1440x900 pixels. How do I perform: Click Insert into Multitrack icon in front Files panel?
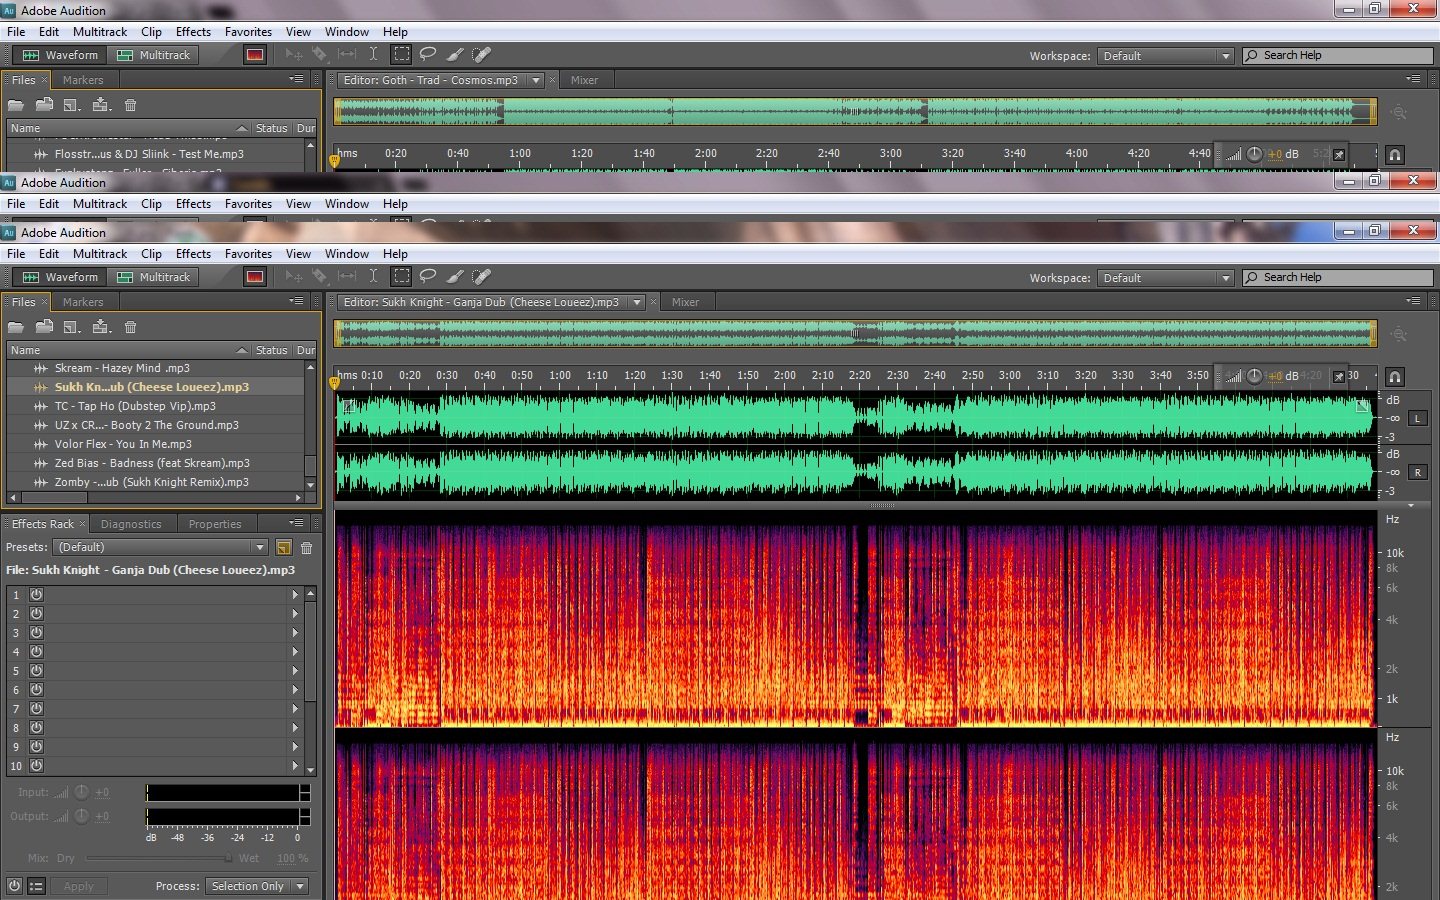[x=101, y=327]
